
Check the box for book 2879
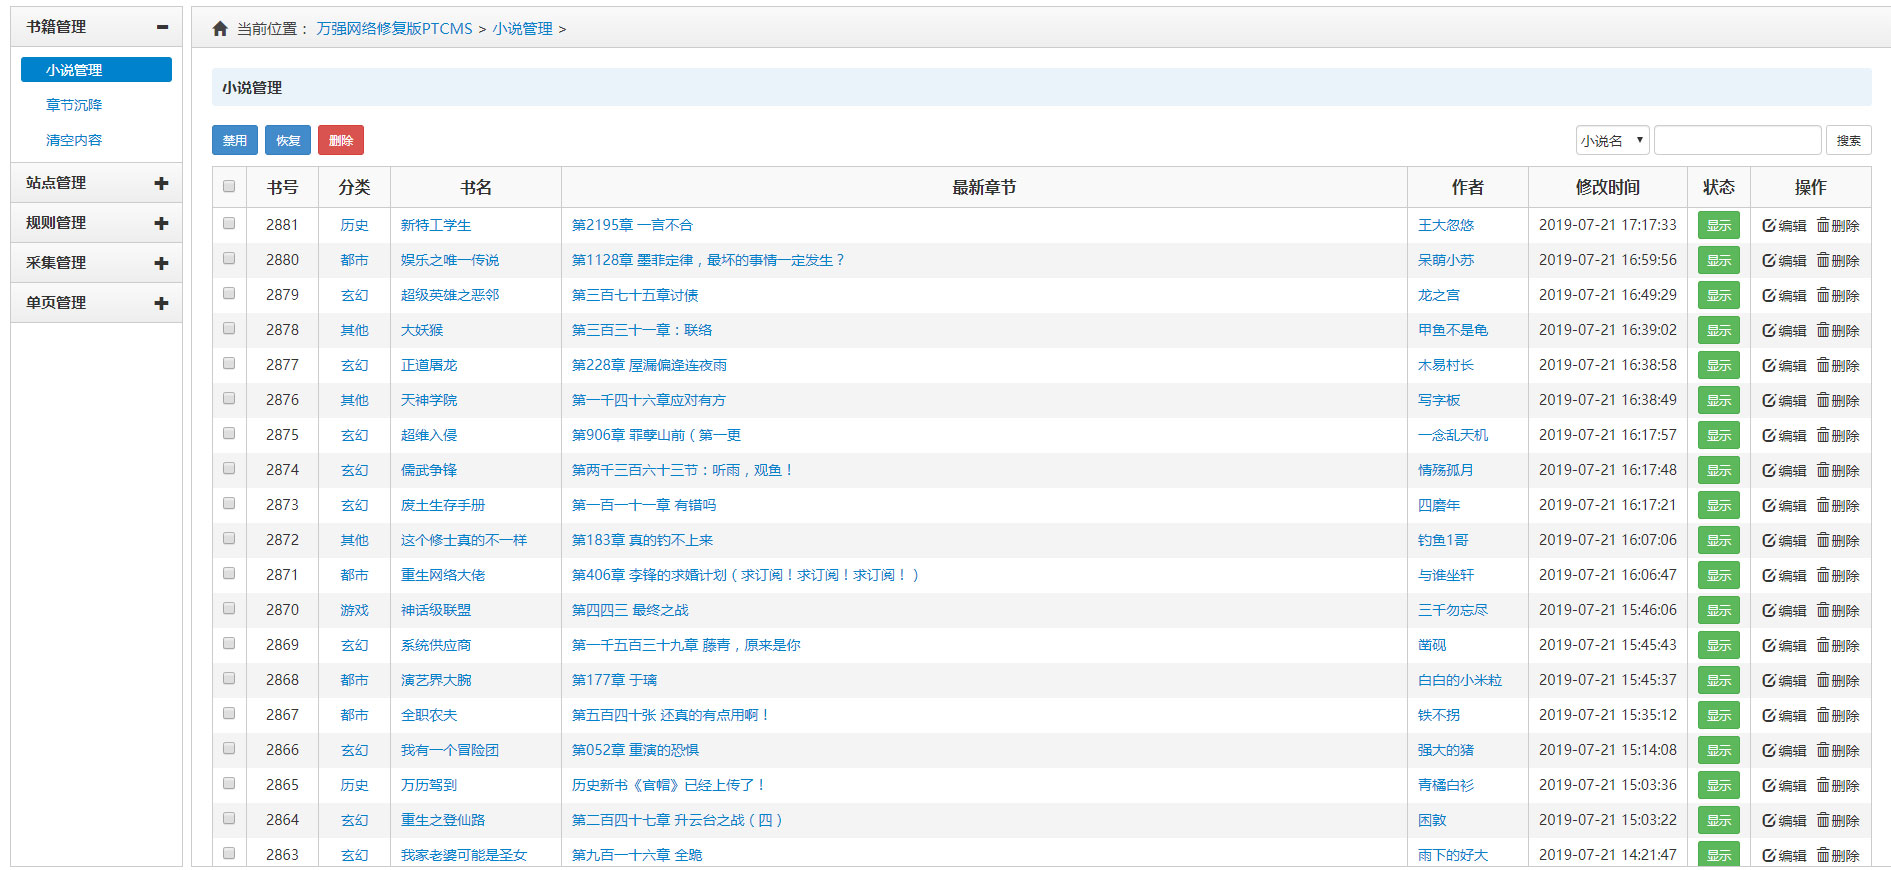229,294
